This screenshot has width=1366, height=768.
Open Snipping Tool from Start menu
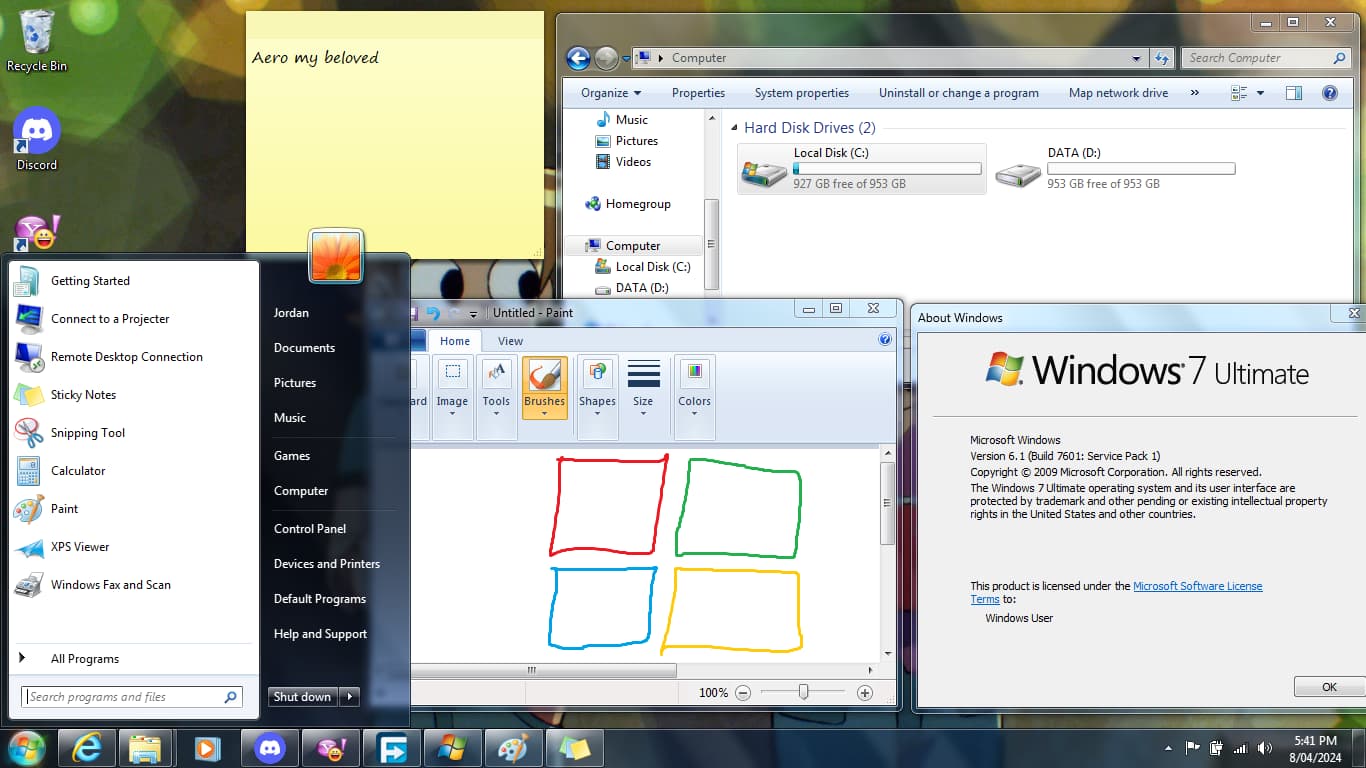point(132,433)
